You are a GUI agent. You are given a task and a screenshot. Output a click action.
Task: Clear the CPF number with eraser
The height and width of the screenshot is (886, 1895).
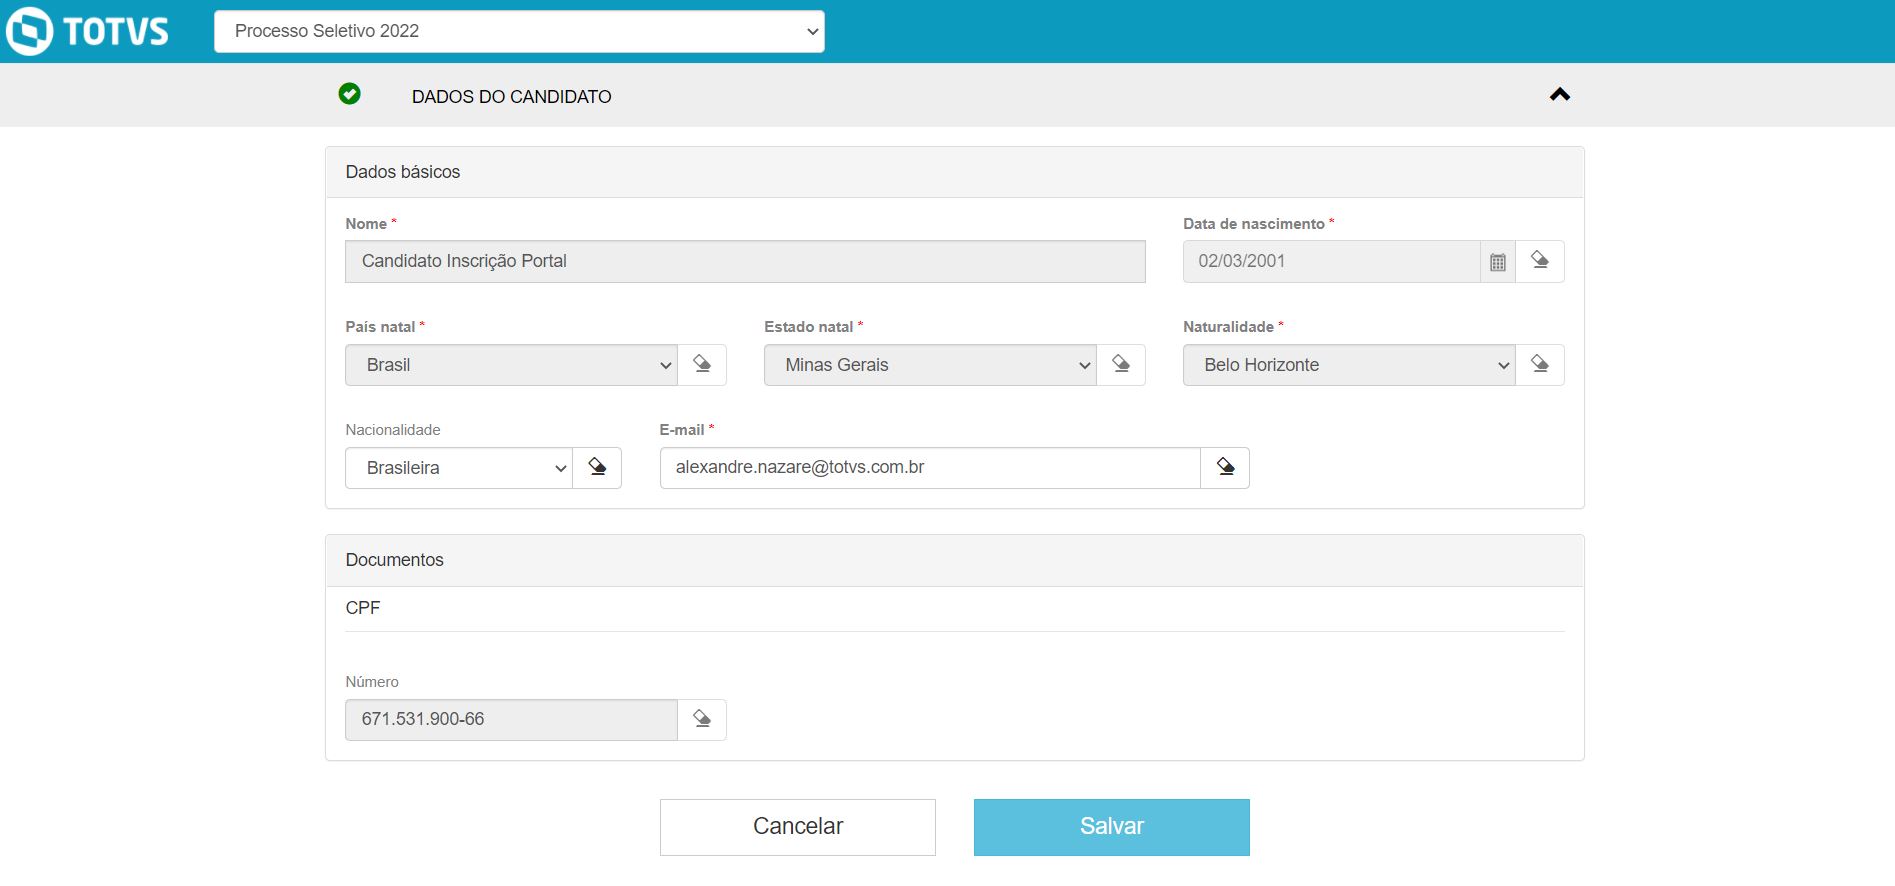702,720
